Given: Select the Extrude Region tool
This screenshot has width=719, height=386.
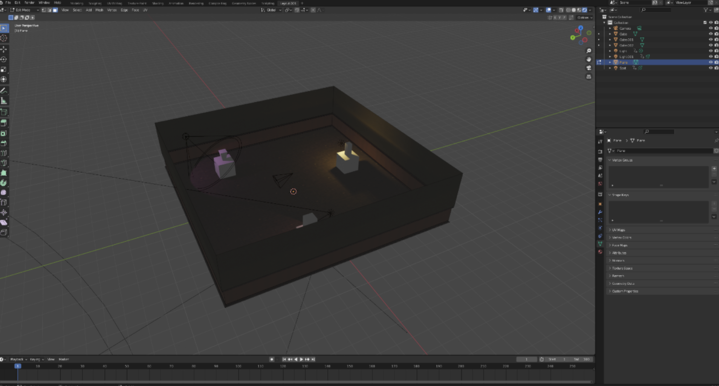Looking at the screenshot, I should [x=4, y=122].
